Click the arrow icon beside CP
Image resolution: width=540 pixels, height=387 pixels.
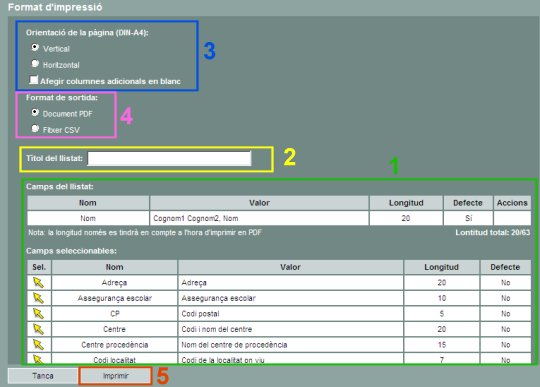coord(39,314)
